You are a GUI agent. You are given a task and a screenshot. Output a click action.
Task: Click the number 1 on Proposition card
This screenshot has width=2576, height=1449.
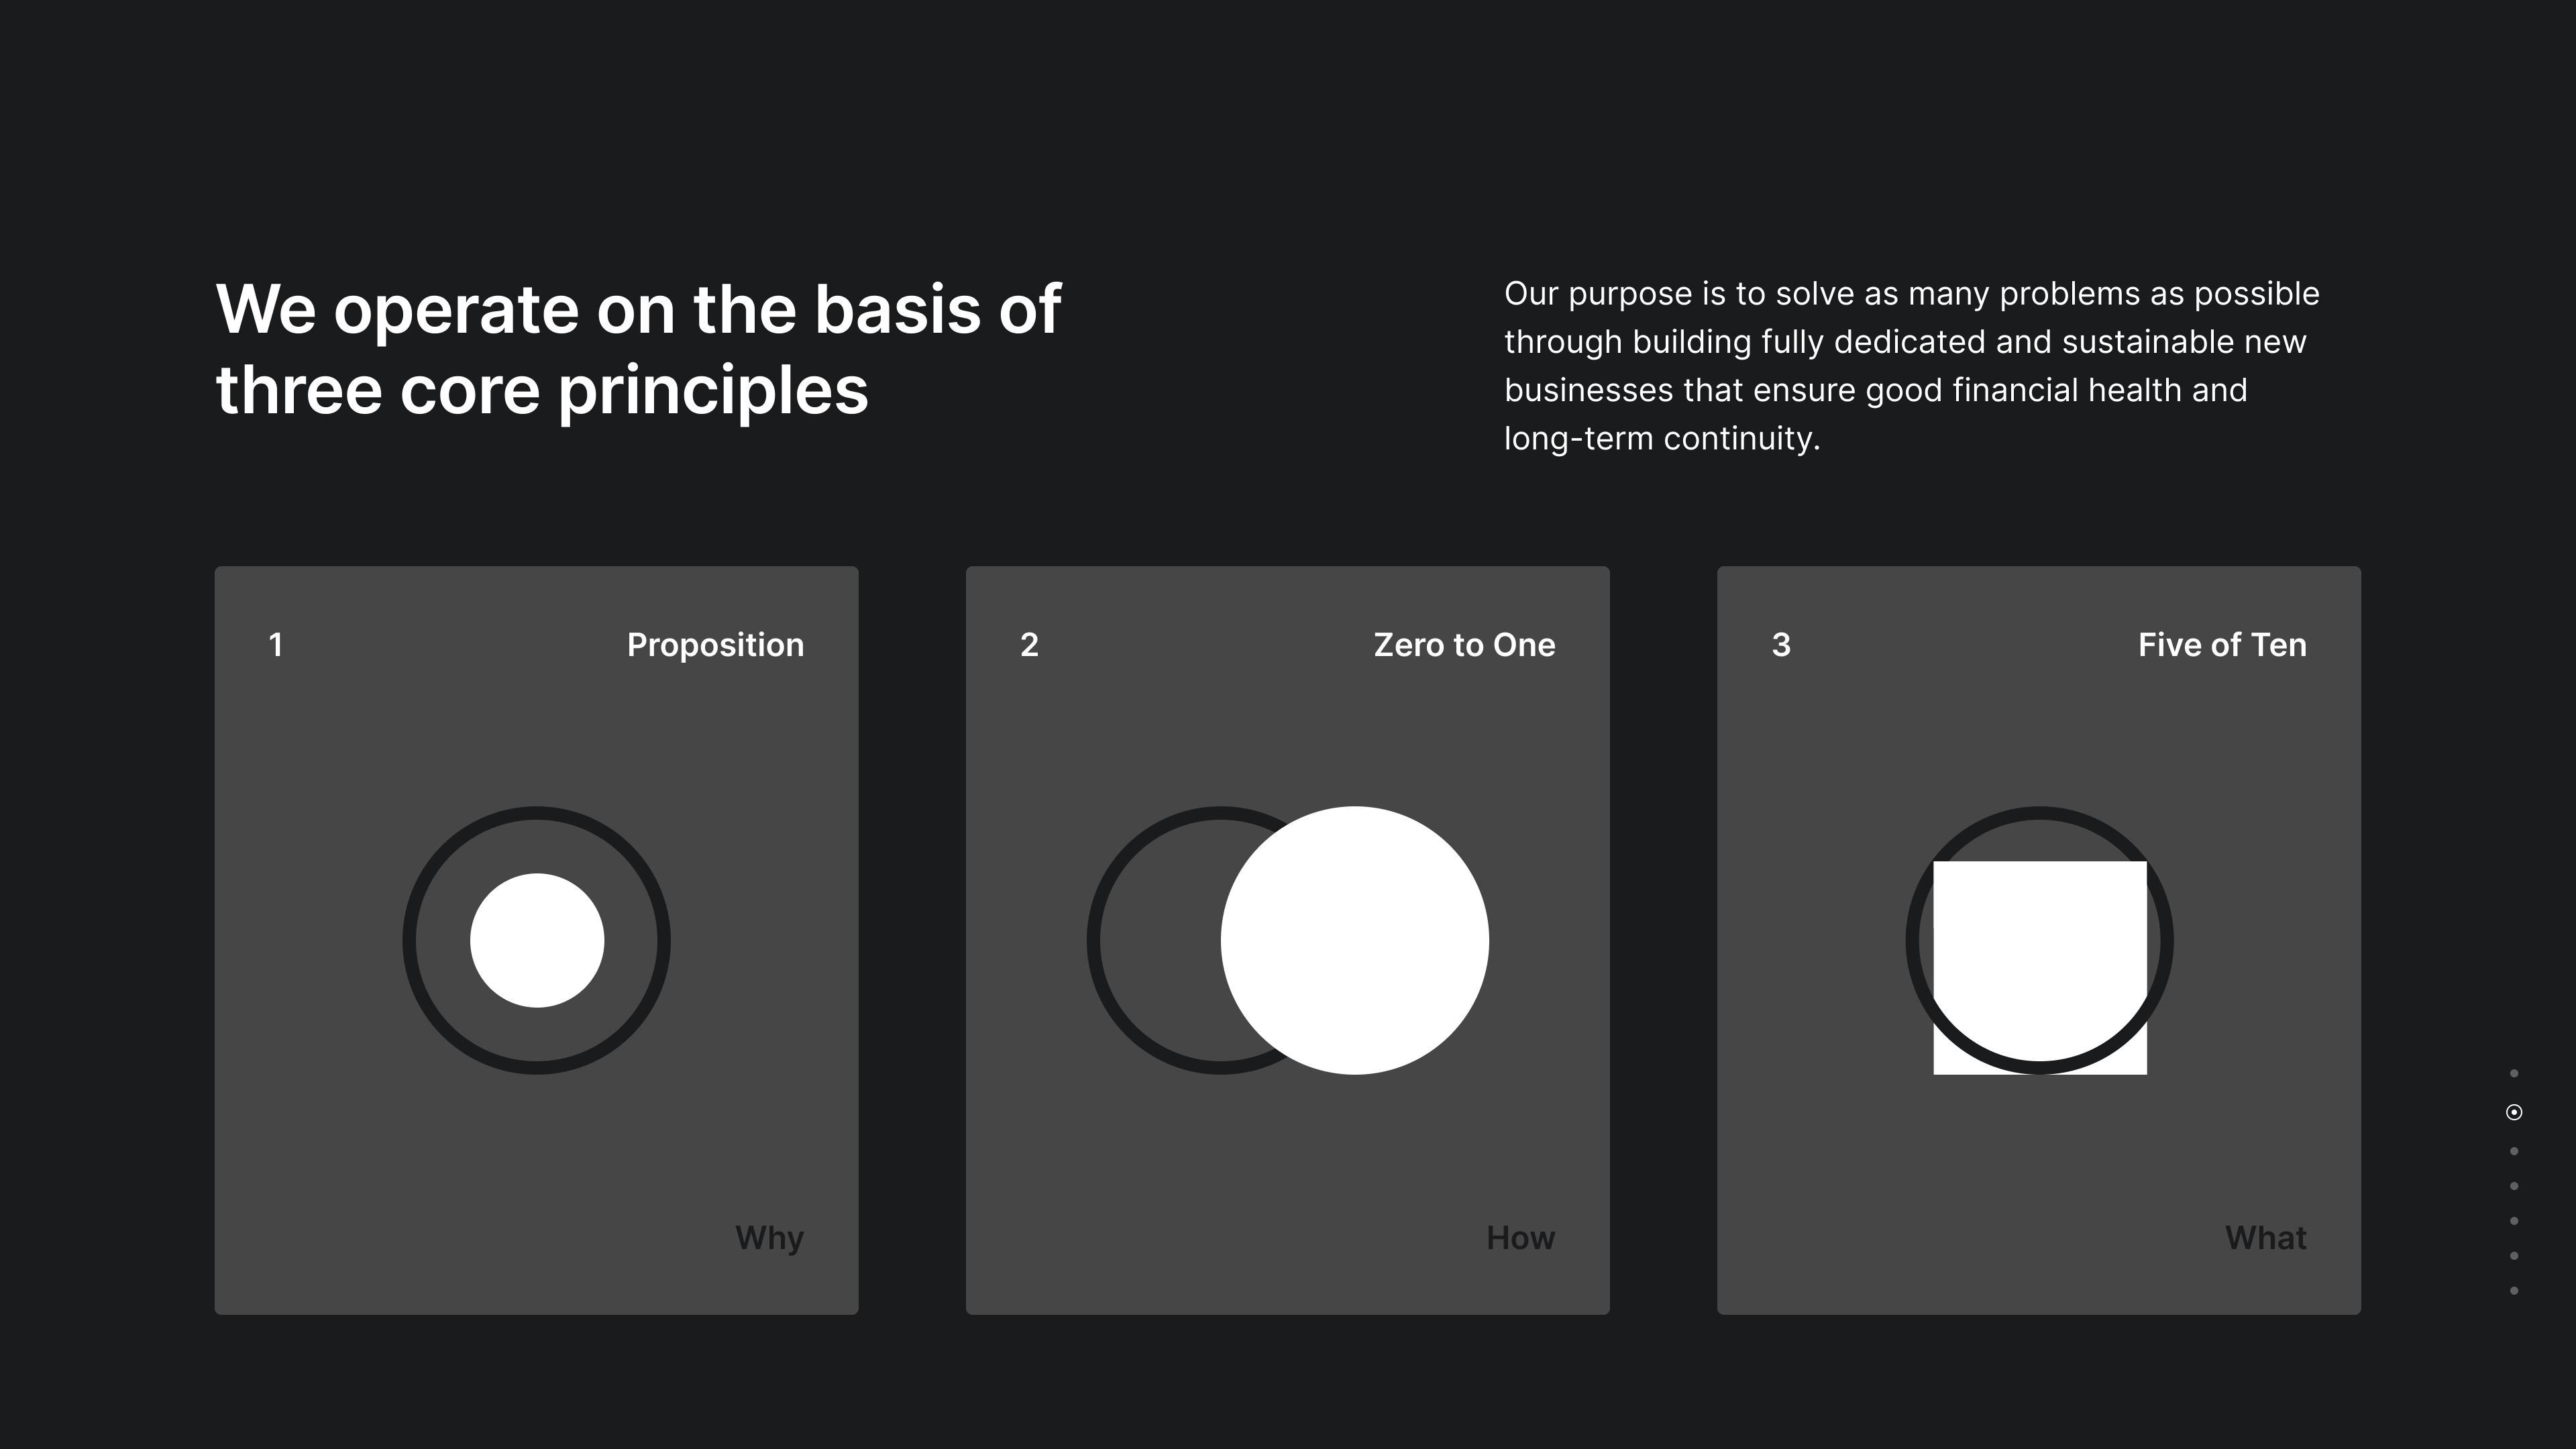(276, 645)
